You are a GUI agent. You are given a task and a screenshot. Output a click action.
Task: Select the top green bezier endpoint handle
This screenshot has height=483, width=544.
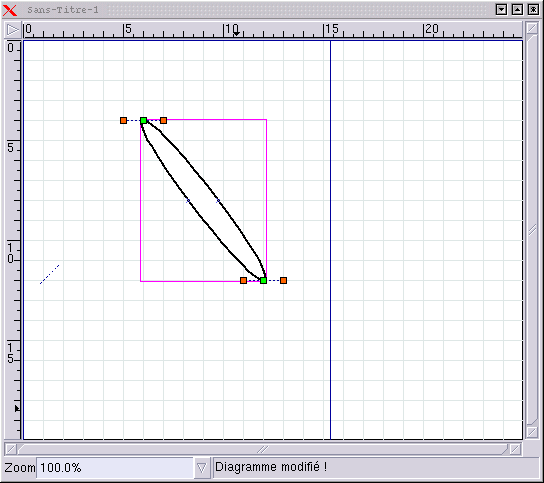tap(144, 120)
